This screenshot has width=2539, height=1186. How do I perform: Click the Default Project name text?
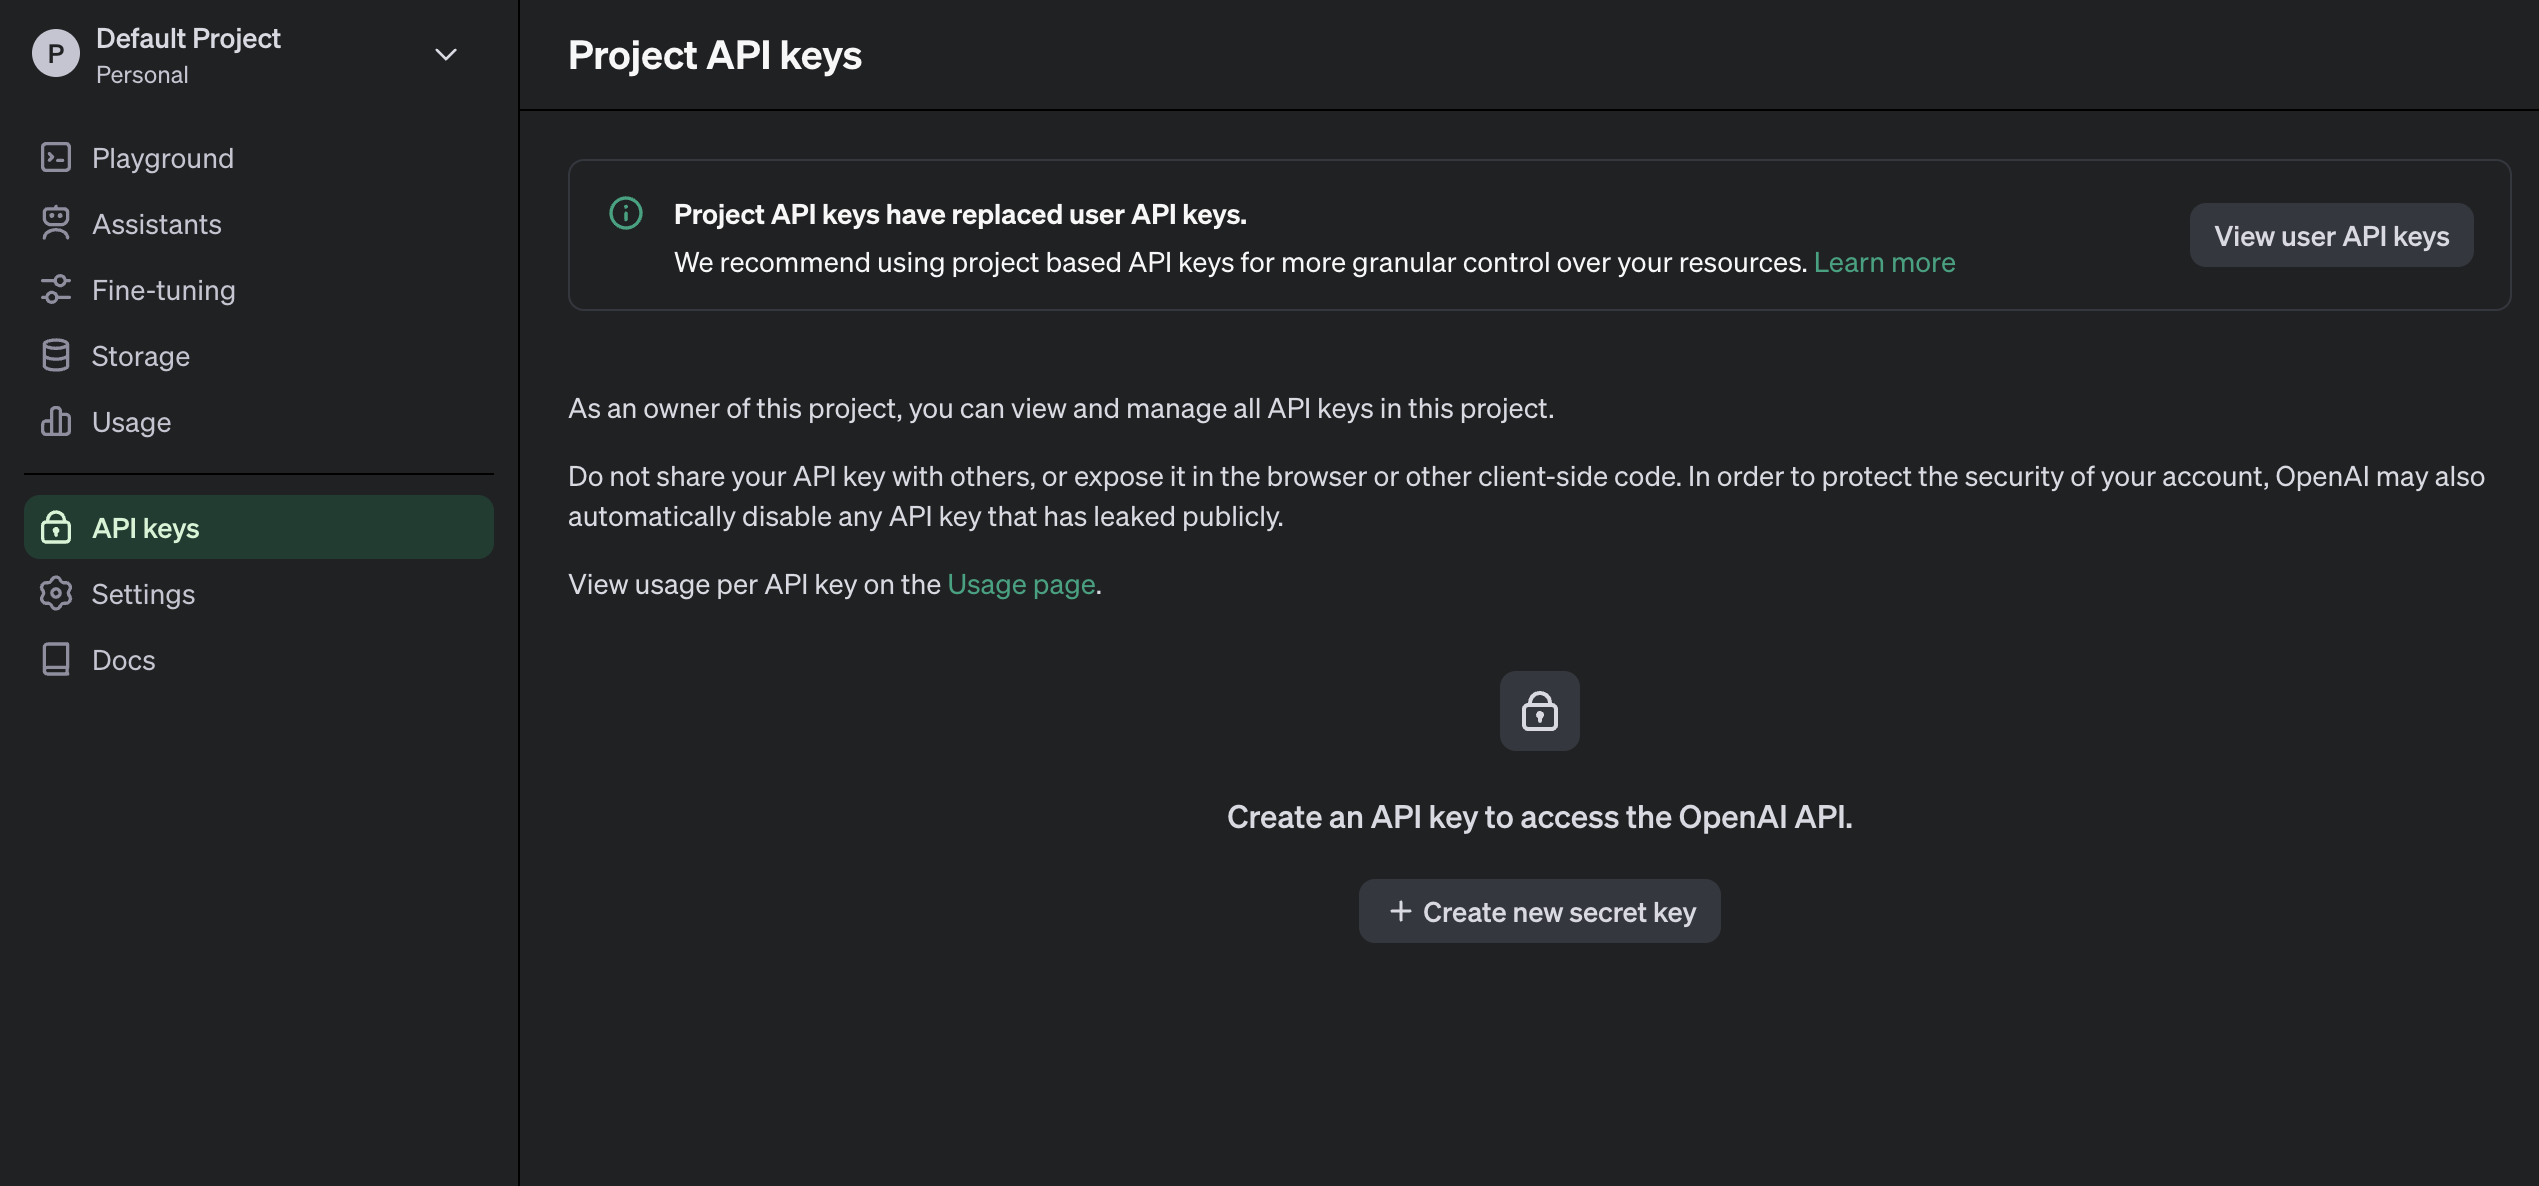click(188, 38)
